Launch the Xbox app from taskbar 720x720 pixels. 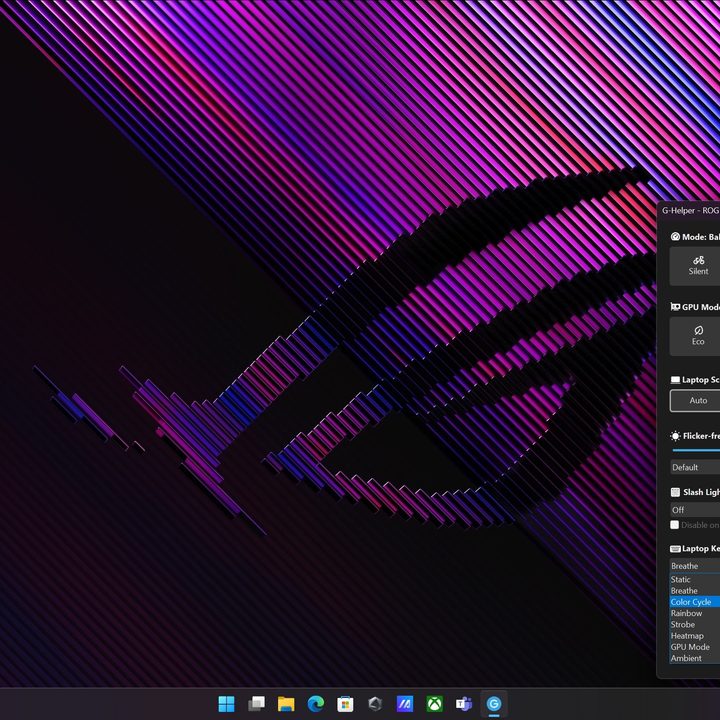(x=434, y=703)
